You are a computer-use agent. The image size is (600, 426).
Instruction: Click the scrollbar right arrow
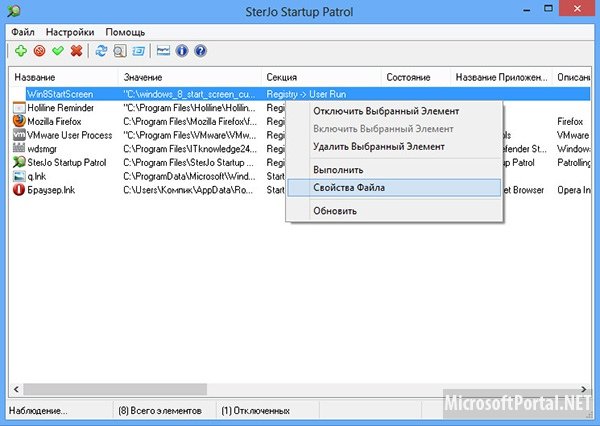pos(584,390)
